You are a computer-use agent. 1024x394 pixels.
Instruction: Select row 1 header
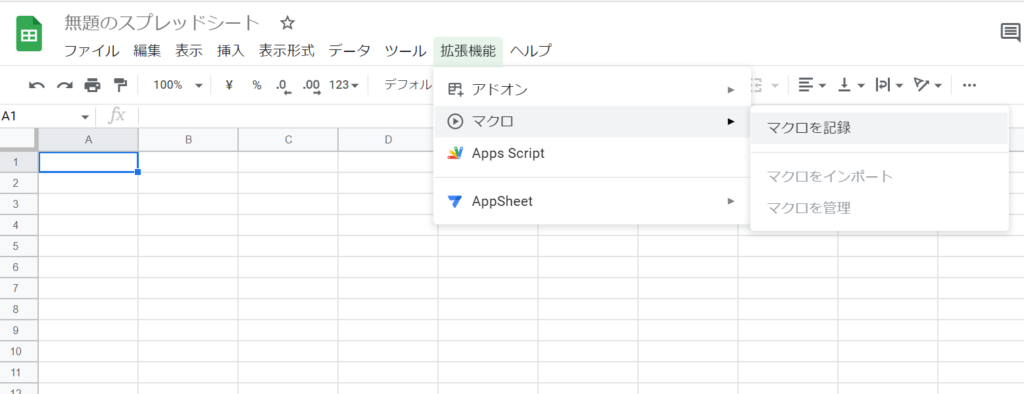tap(19, 162)
